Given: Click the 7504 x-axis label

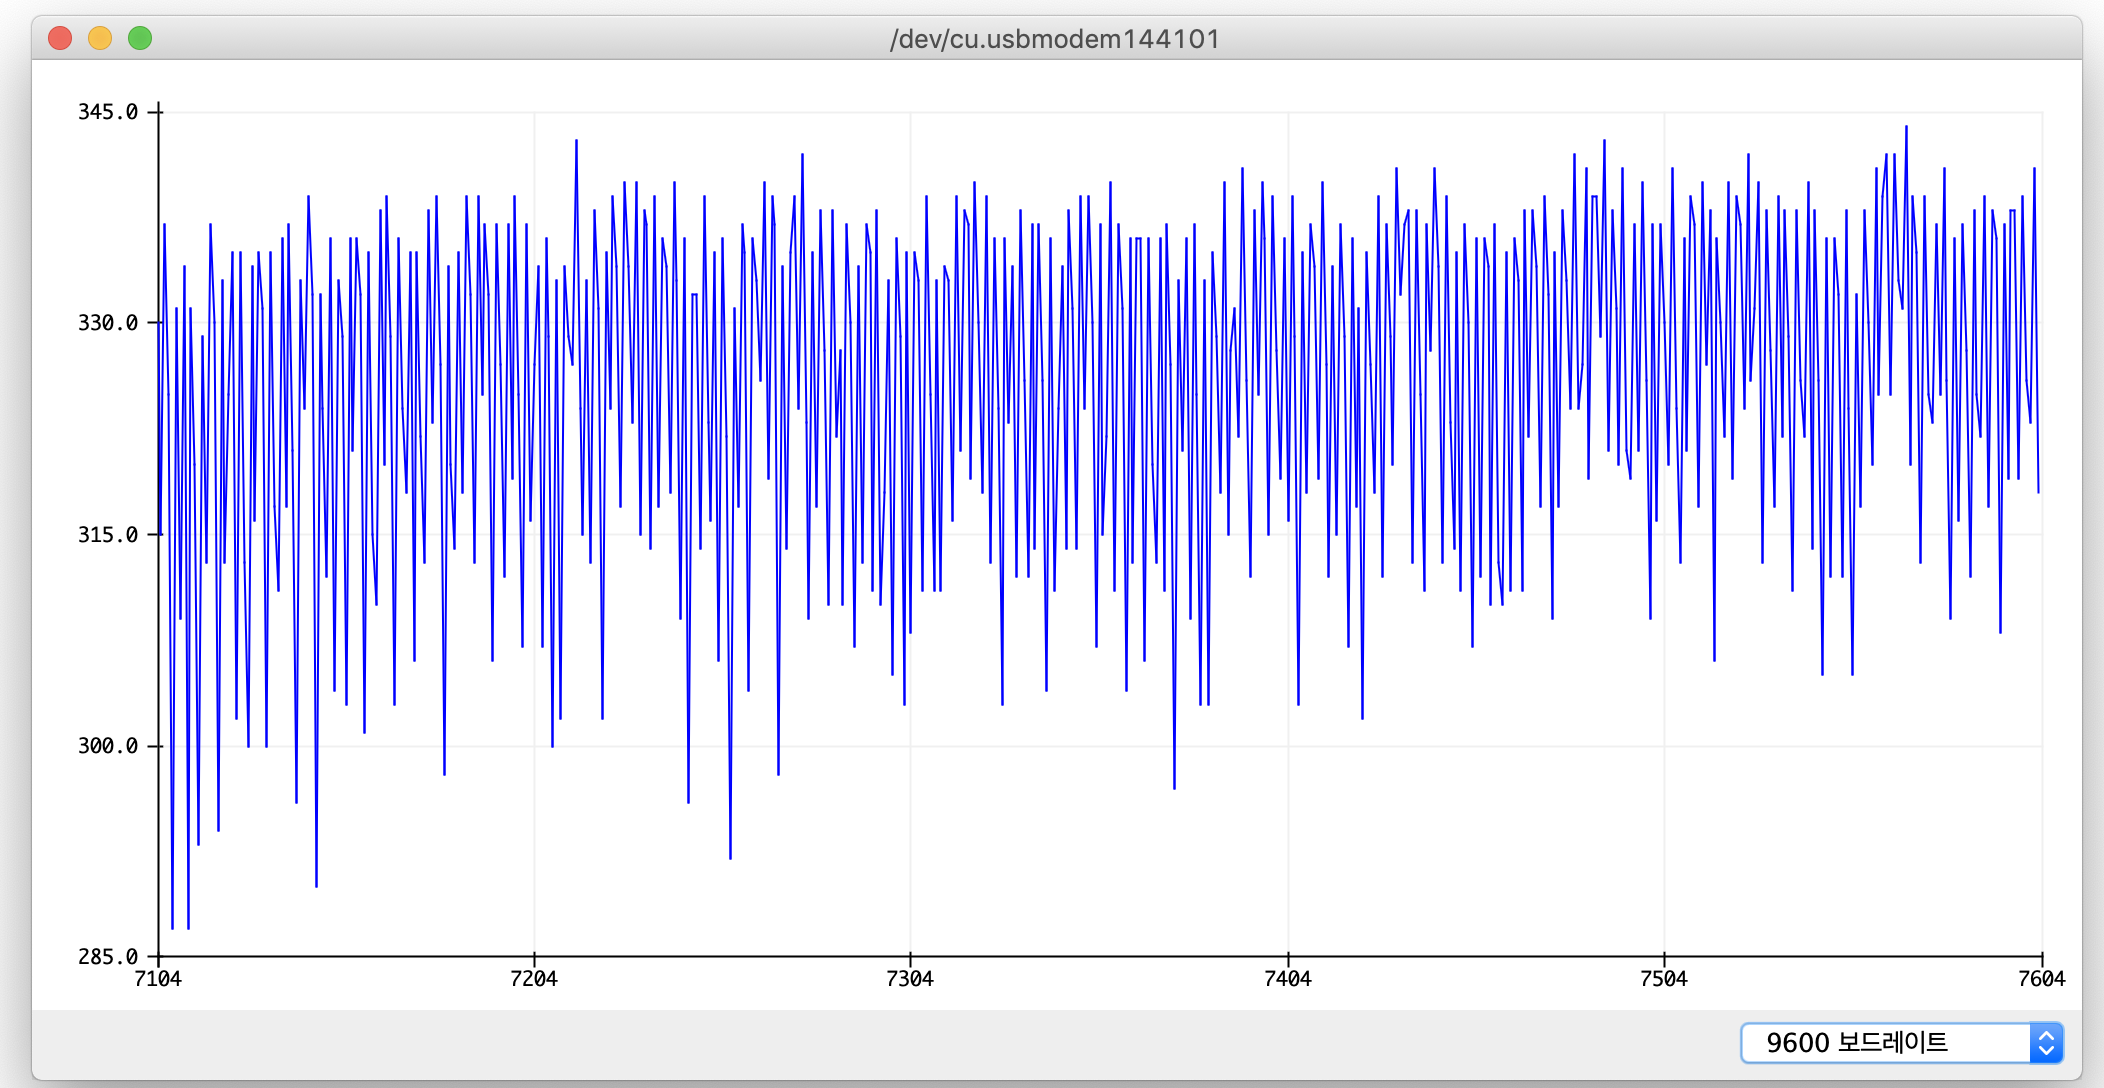Looking at the screenshot, I should [1664, 979].
